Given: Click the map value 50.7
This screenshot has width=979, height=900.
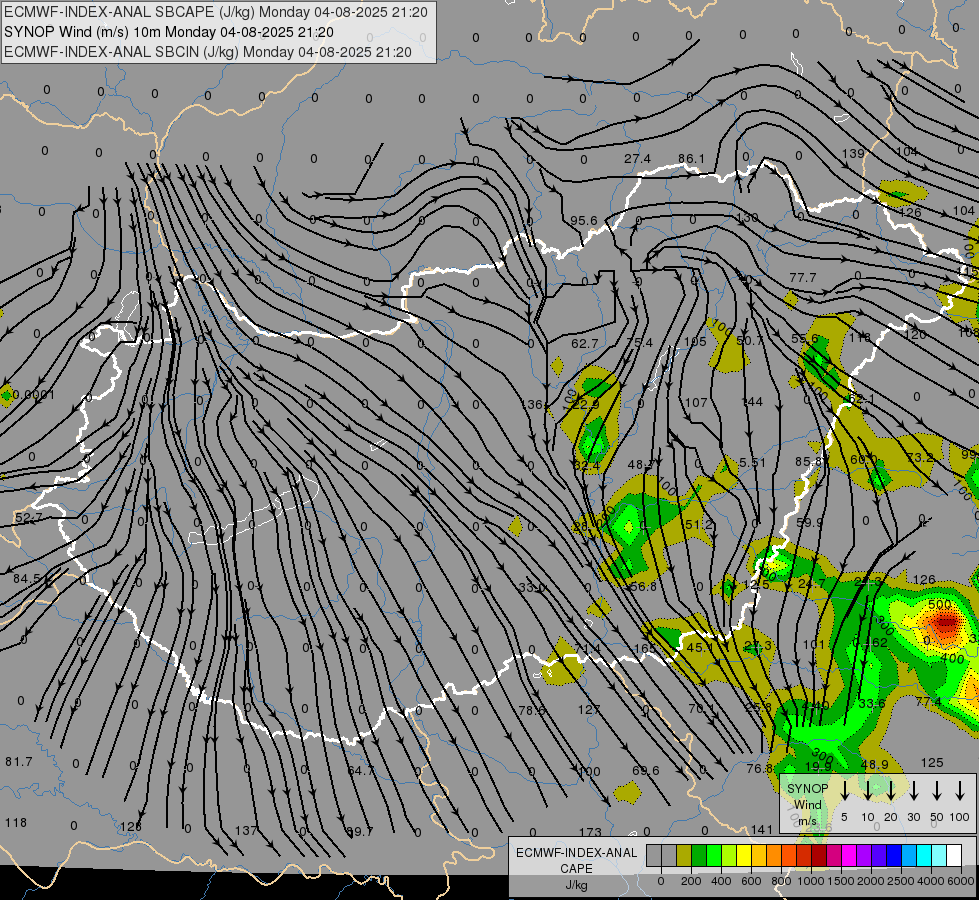Looking at the screenshot, I should coord(750,340).
